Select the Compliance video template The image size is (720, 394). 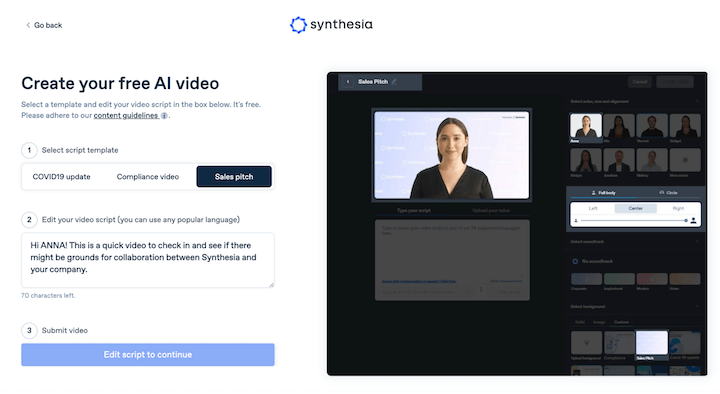click(147, 177)
